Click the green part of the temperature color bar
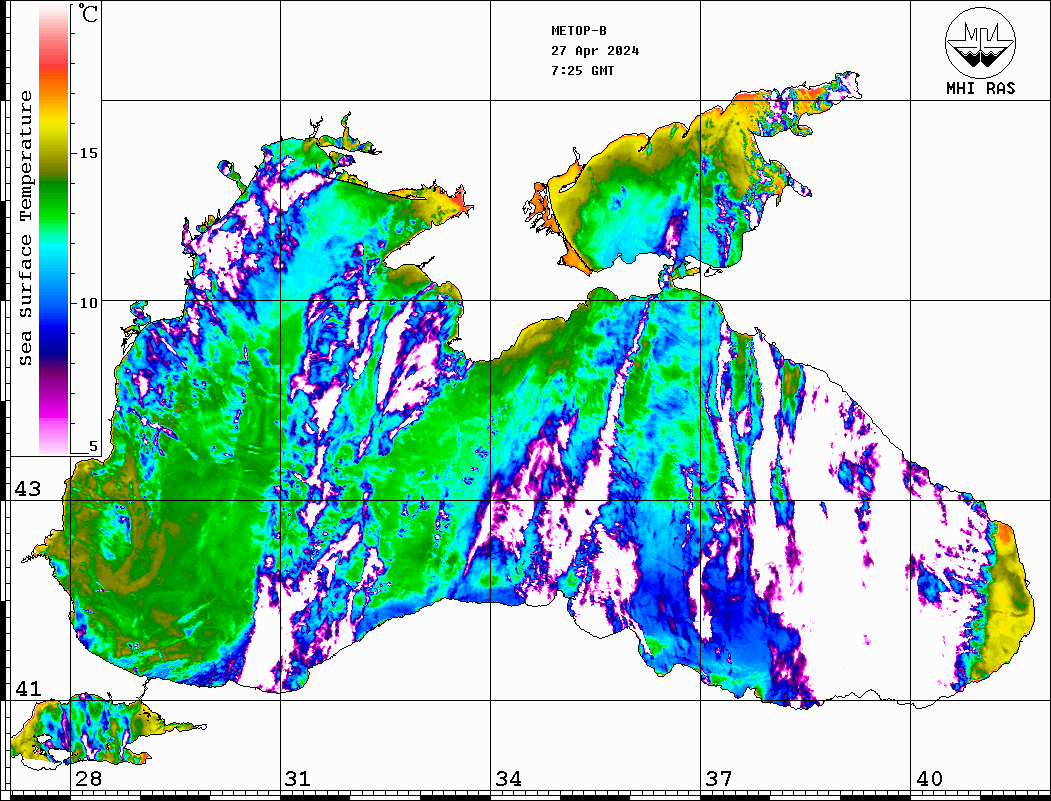Viewport: 1051px width, 801px height. pos(54,201)
